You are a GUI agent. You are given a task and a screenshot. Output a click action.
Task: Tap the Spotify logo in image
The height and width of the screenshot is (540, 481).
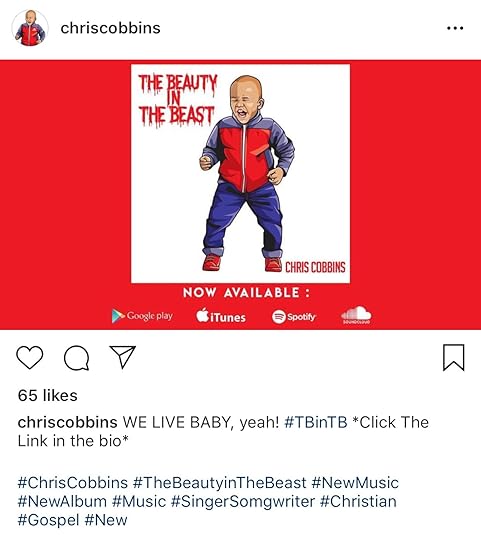[x=294, y=316]
